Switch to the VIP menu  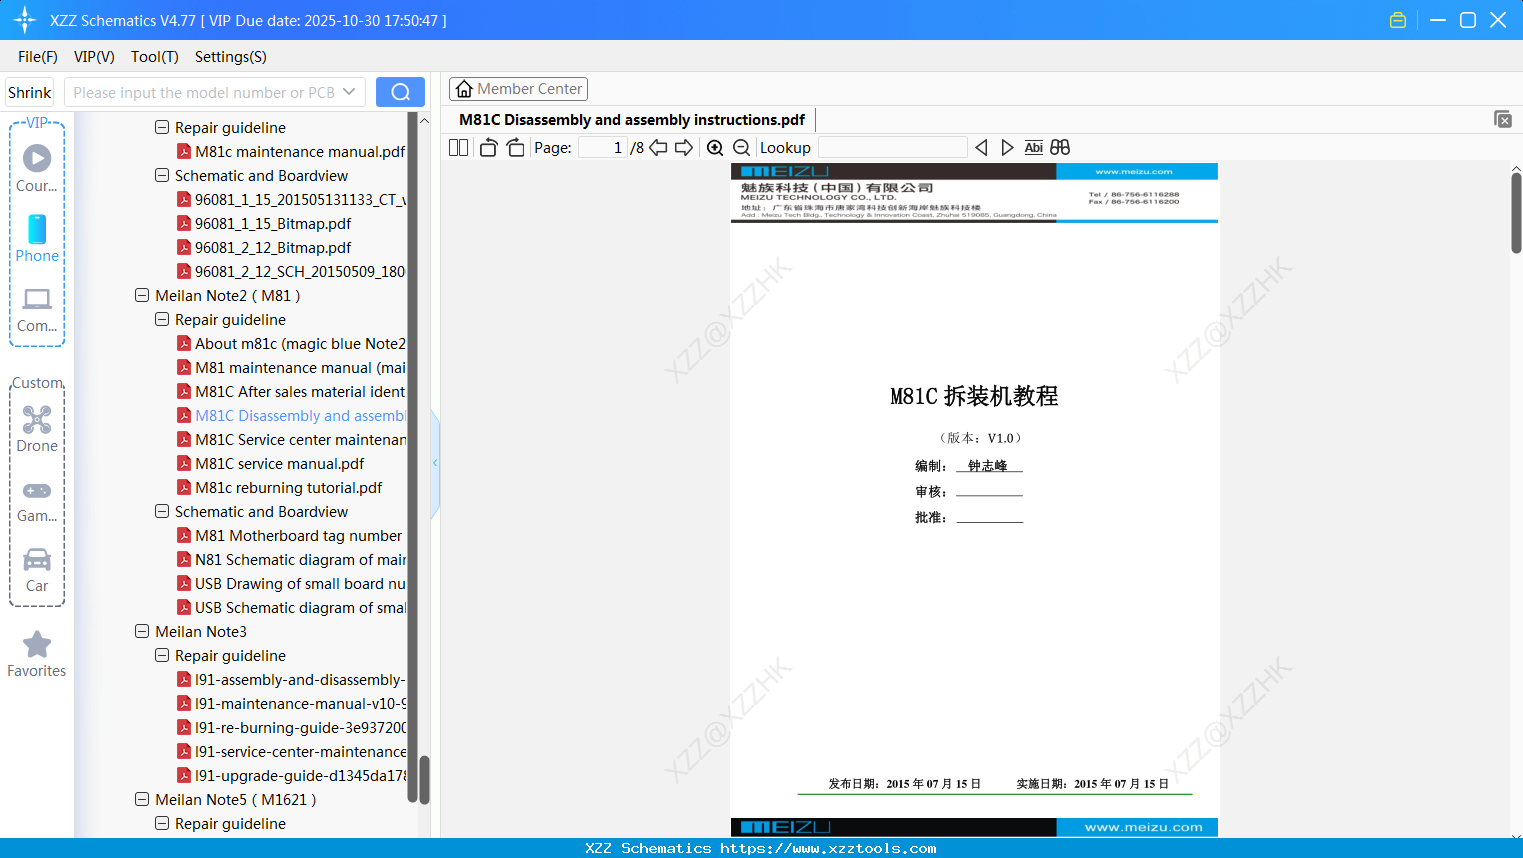point(93,57)
